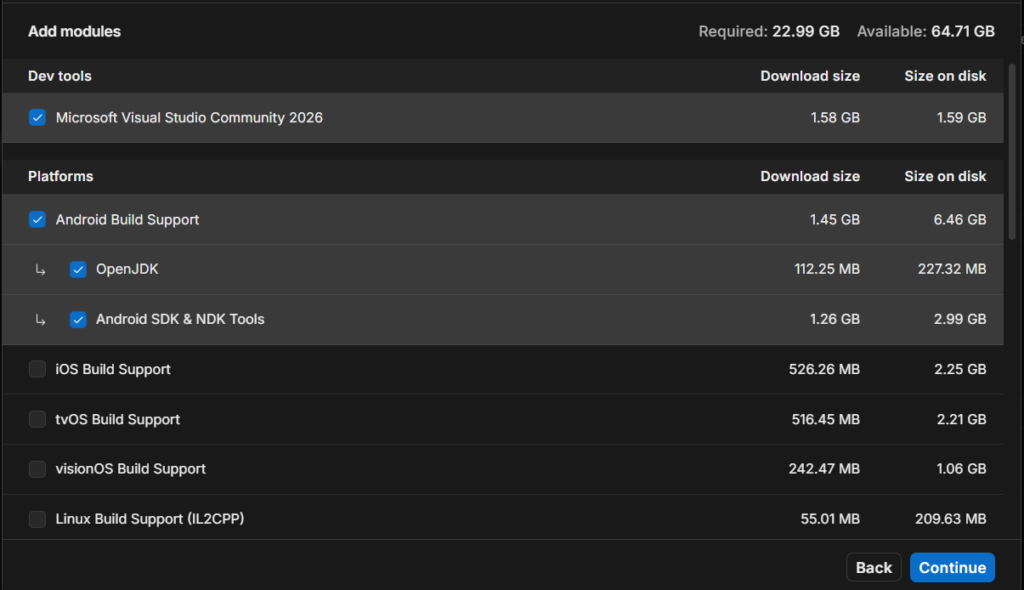Enable the tvOS Build Support checkbox
Screen dimensions: 1024x590
(37, 419)
